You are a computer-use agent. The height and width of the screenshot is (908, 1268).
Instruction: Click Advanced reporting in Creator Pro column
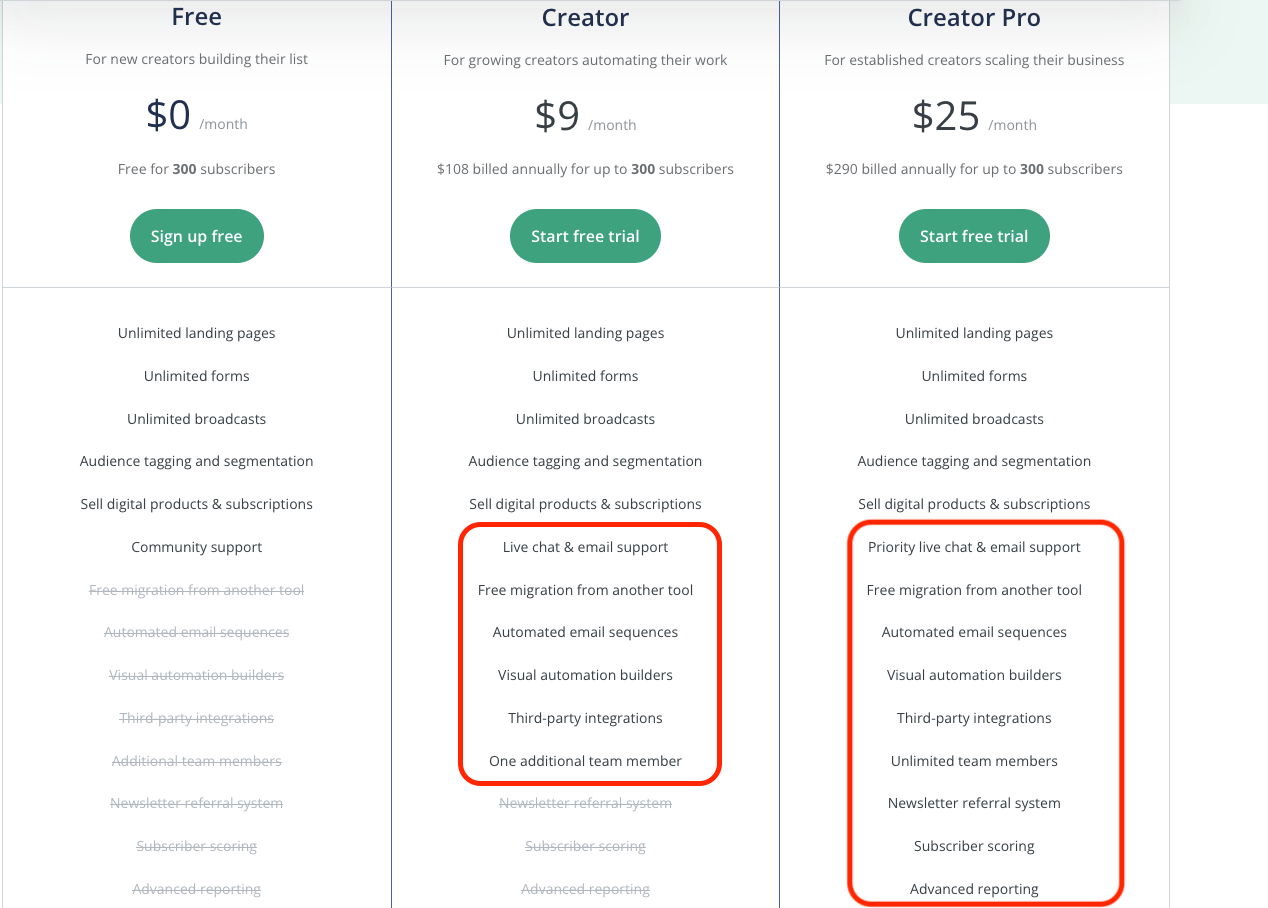[x=974, y=889]
